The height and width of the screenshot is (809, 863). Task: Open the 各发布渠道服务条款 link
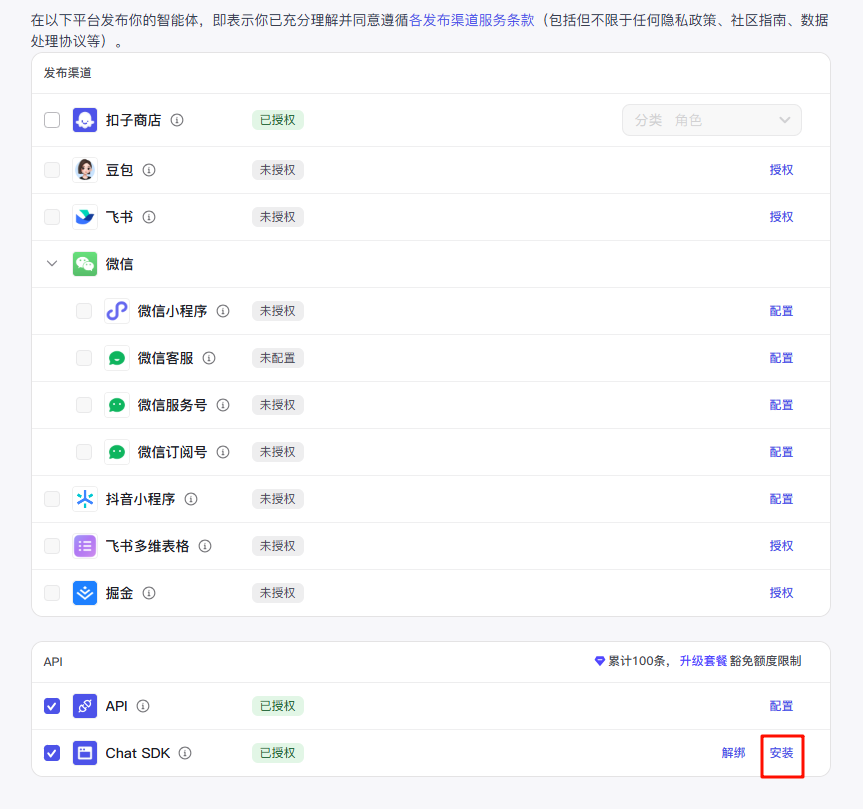[474, 19]
